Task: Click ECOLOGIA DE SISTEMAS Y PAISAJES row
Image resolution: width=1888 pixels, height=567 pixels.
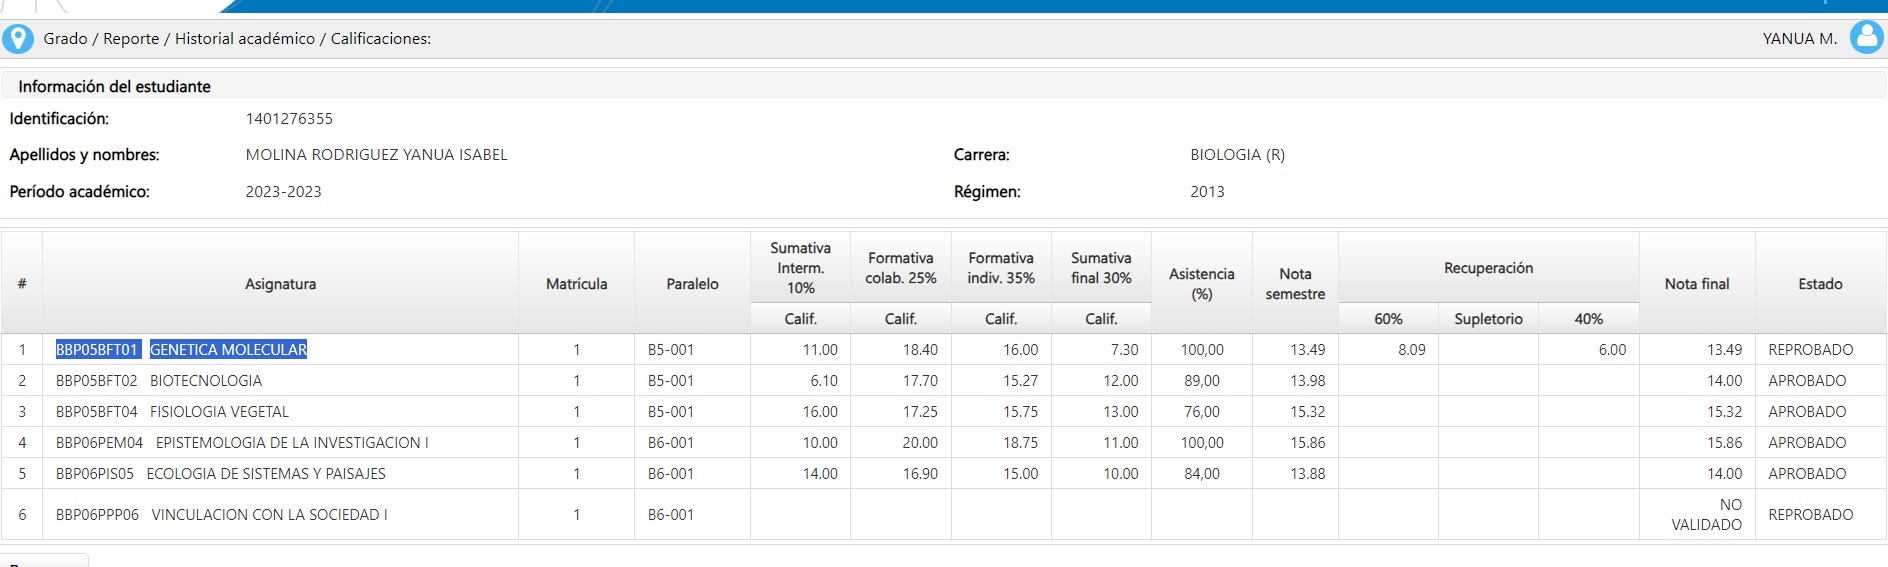Action: (x=944, y=474)
